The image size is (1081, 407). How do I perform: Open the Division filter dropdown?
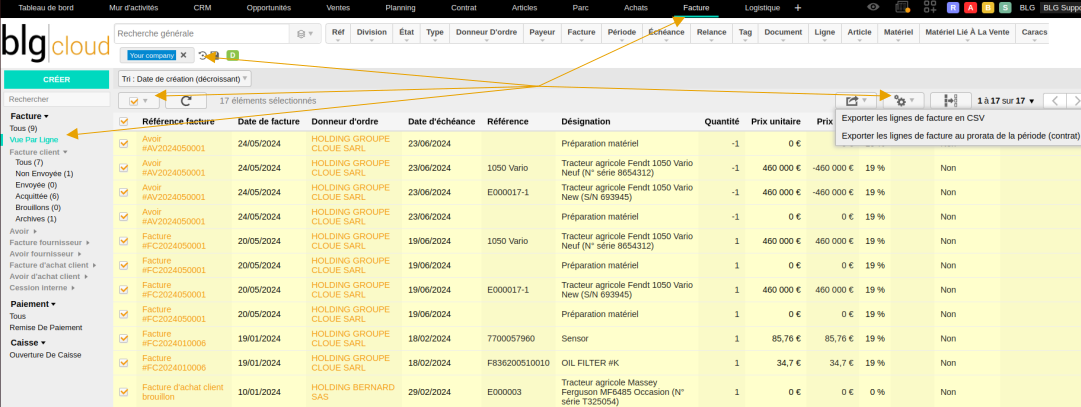pyautogui.click(x=372, y=33)
